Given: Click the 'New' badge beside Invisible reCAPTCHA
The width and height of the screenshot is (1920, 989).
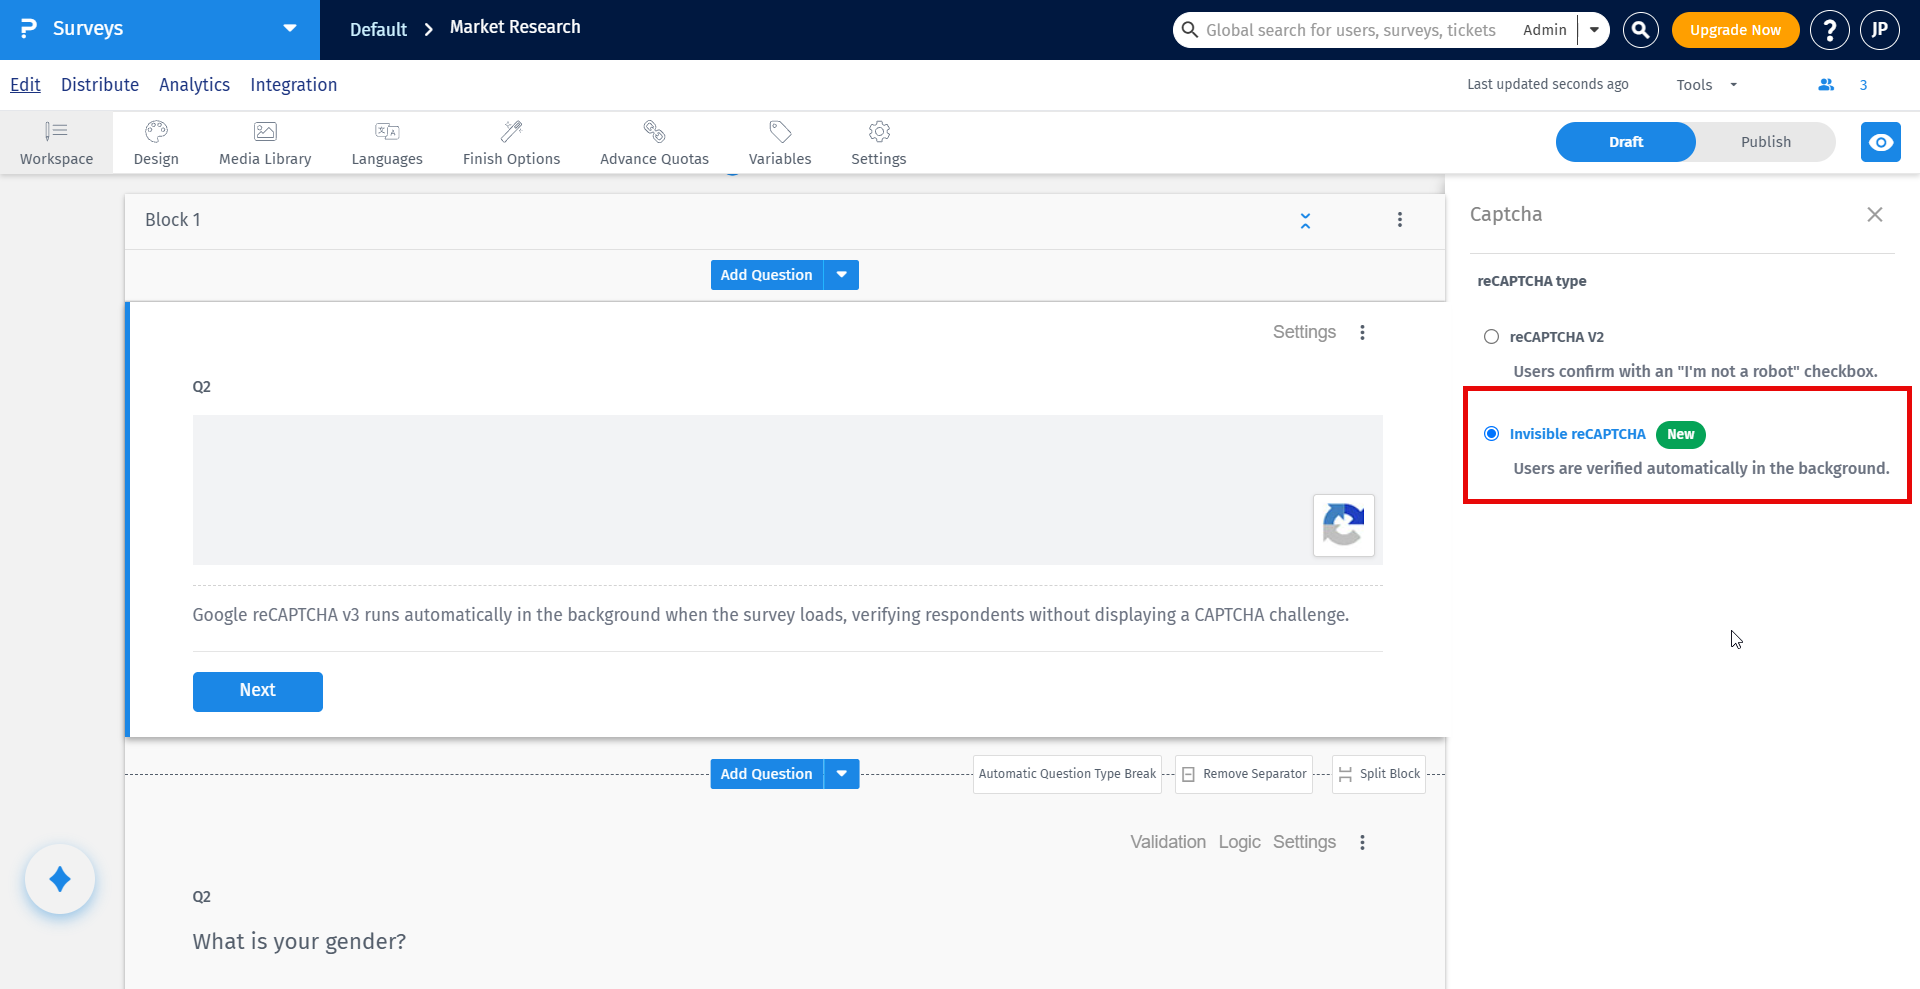Looking at the screenshot, I should pyautogui.click(x=1680, y=434).
